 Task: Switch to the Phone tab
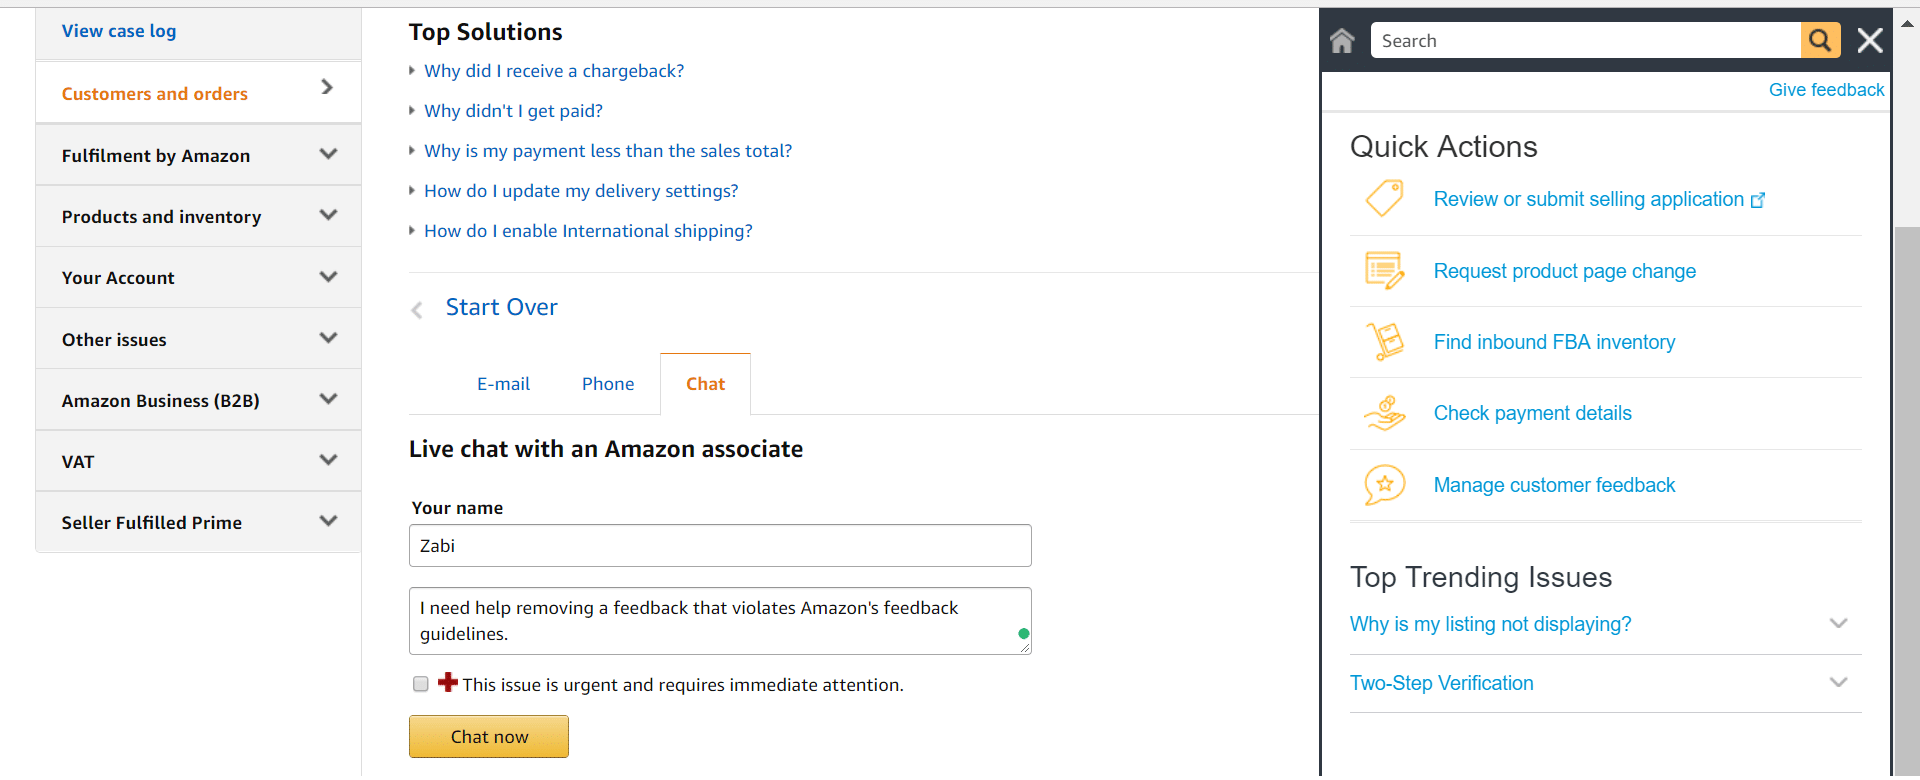[608, 384]
